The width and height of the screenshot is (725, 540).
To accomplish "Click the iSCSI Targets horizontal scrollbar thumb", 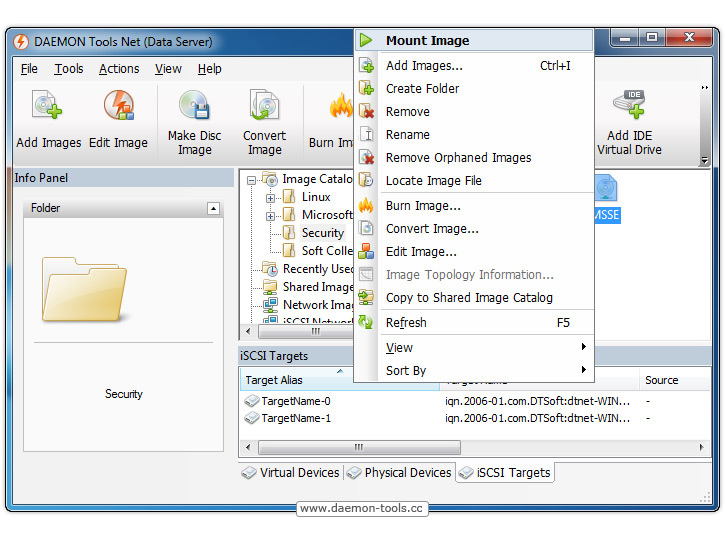I will tap(359, 447).
